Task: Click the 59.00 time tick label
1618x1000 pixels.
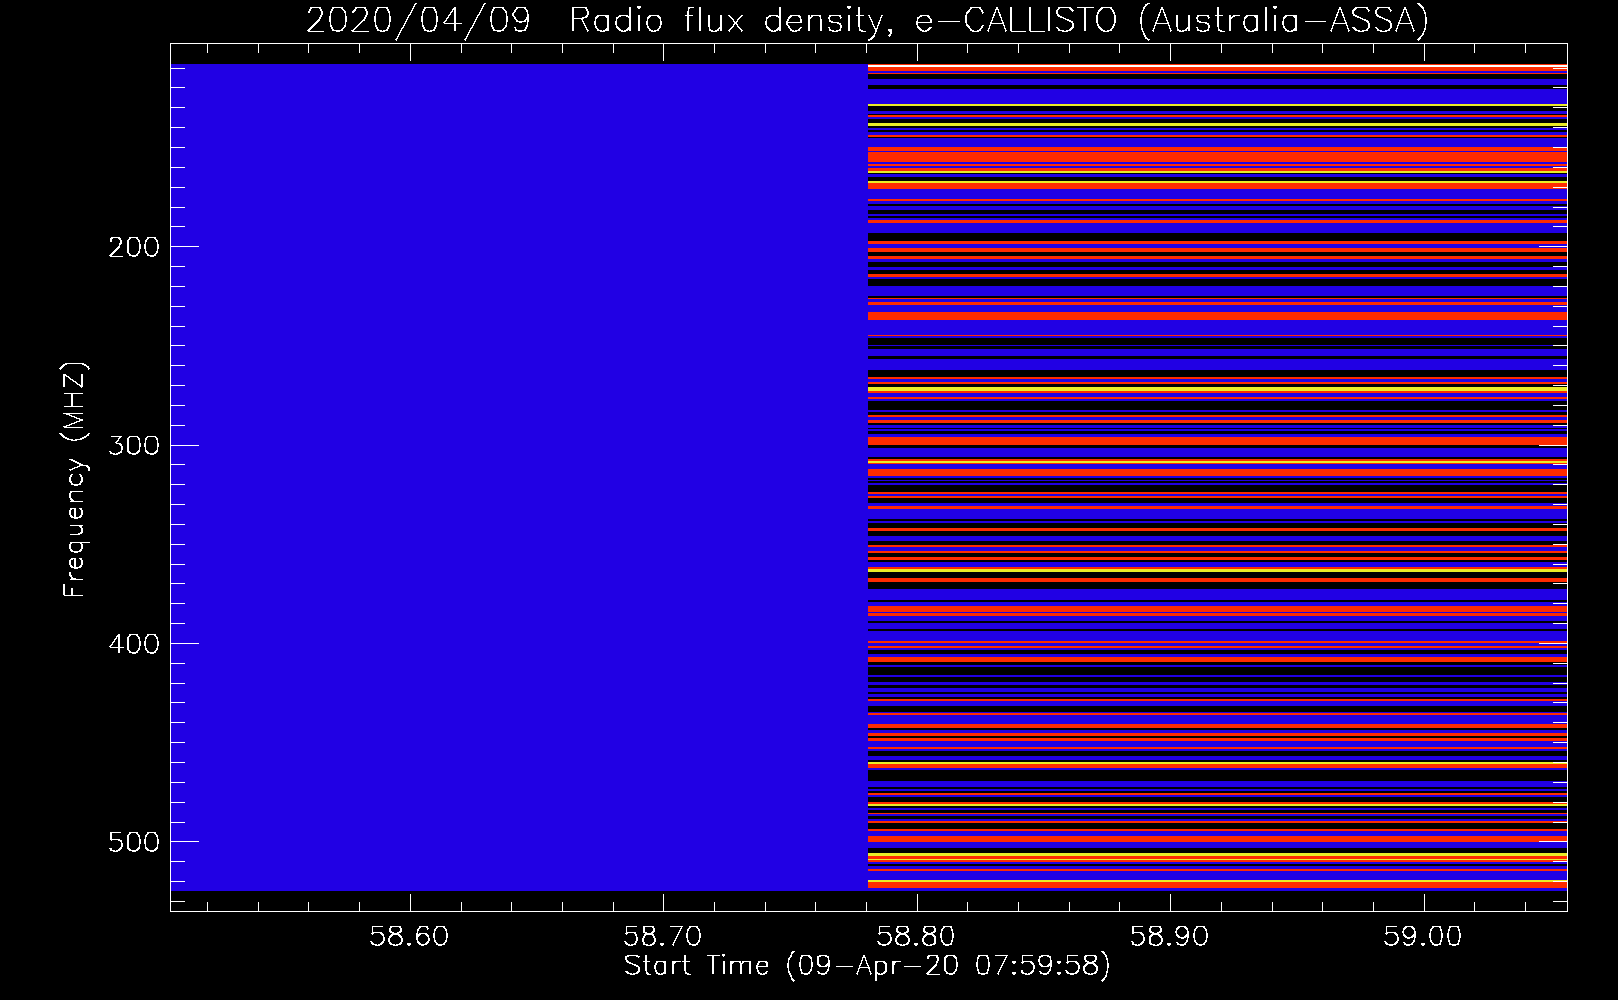Action: tap(1422, 937)
